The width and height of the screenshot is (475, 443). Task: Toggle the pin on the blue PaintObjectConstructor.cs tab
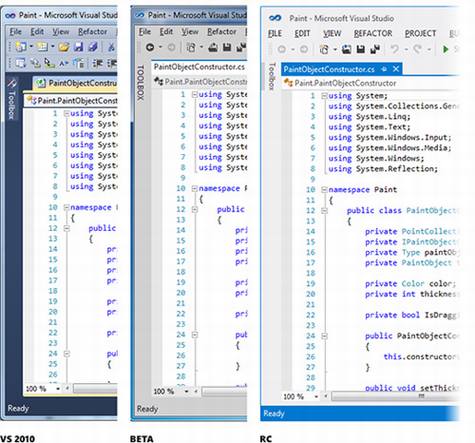click(x=384, y=69)
